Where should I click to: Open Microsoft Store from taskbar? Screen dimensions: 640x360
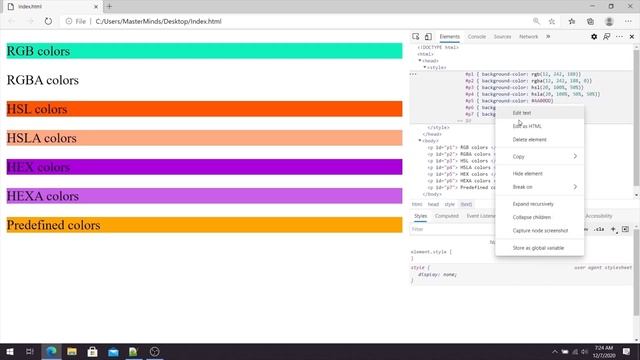[93, 351]
